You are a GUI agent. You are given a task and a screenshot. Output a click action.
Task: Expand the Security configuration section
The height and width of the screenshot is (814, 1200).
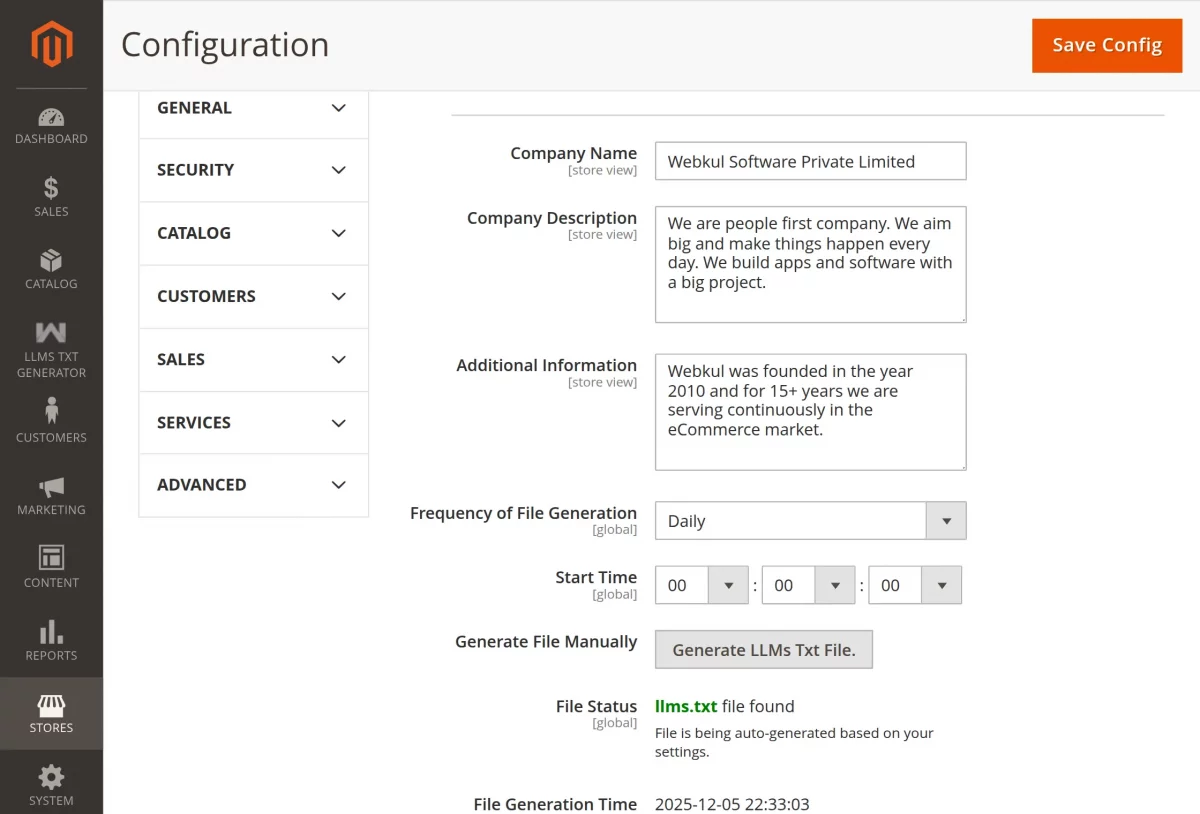coord(253,170)
